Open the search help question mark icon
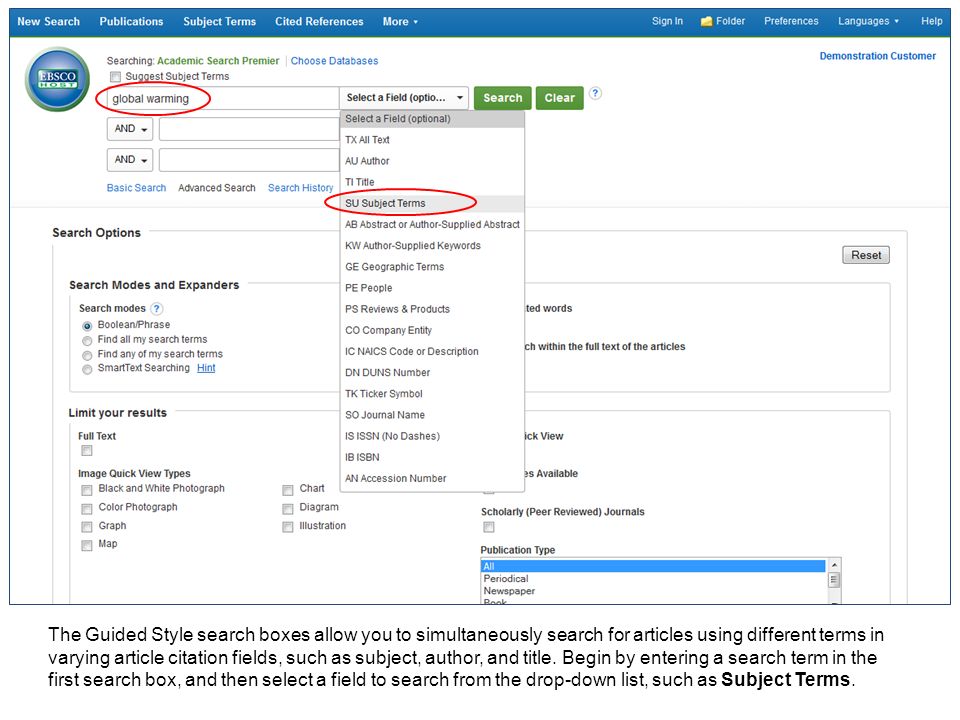The width and height of the screenshot is (960, 720). point(595,93)
